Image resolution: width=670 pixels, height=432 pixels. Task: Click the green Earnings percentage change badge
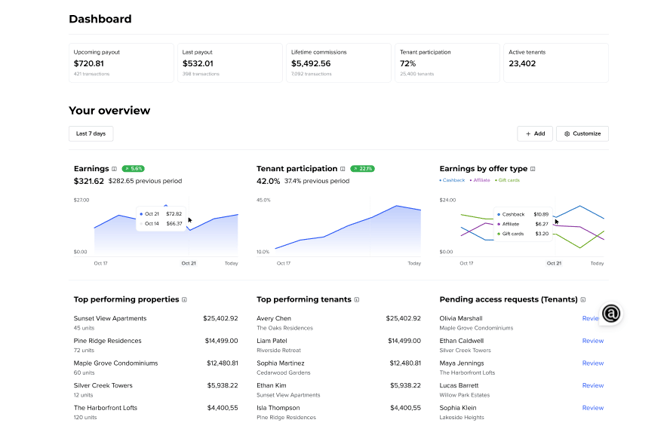click(133, 169)
